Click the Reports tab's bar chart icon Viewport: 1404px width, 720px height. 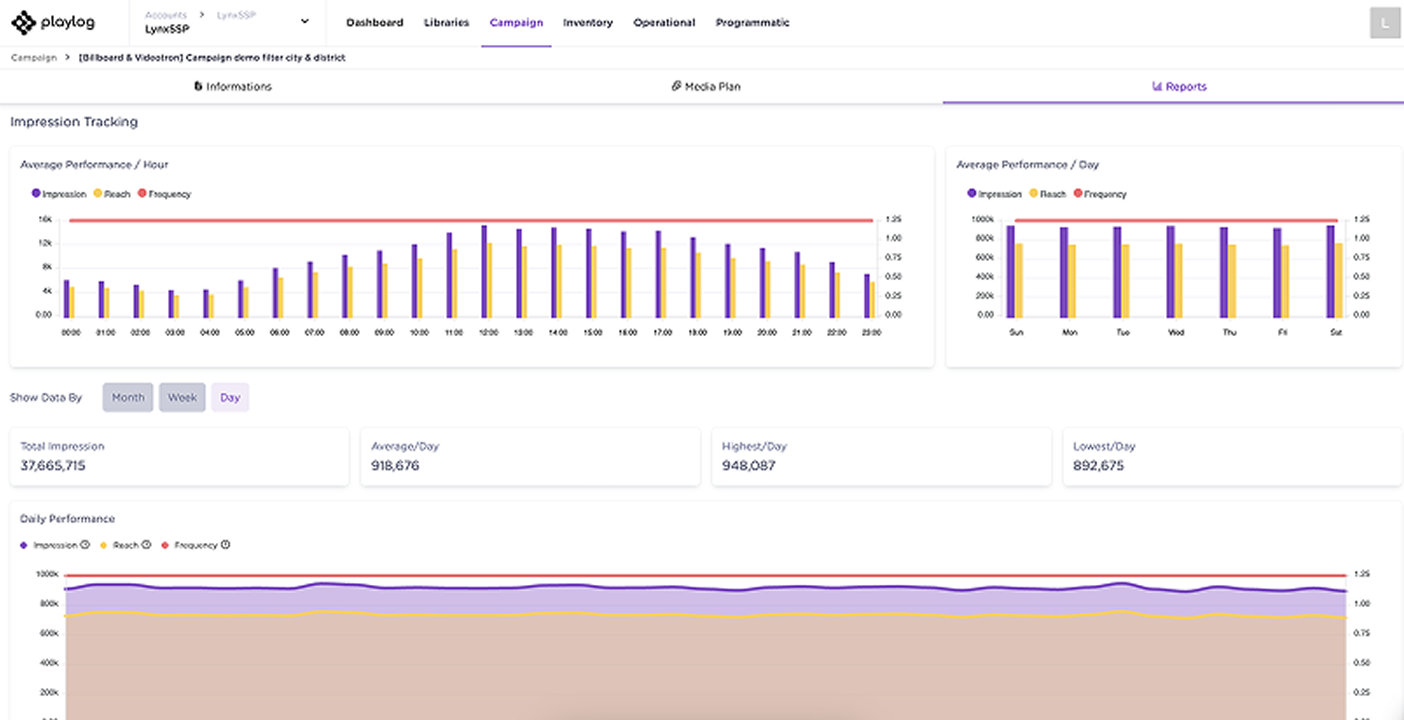tap(1157, 86)
